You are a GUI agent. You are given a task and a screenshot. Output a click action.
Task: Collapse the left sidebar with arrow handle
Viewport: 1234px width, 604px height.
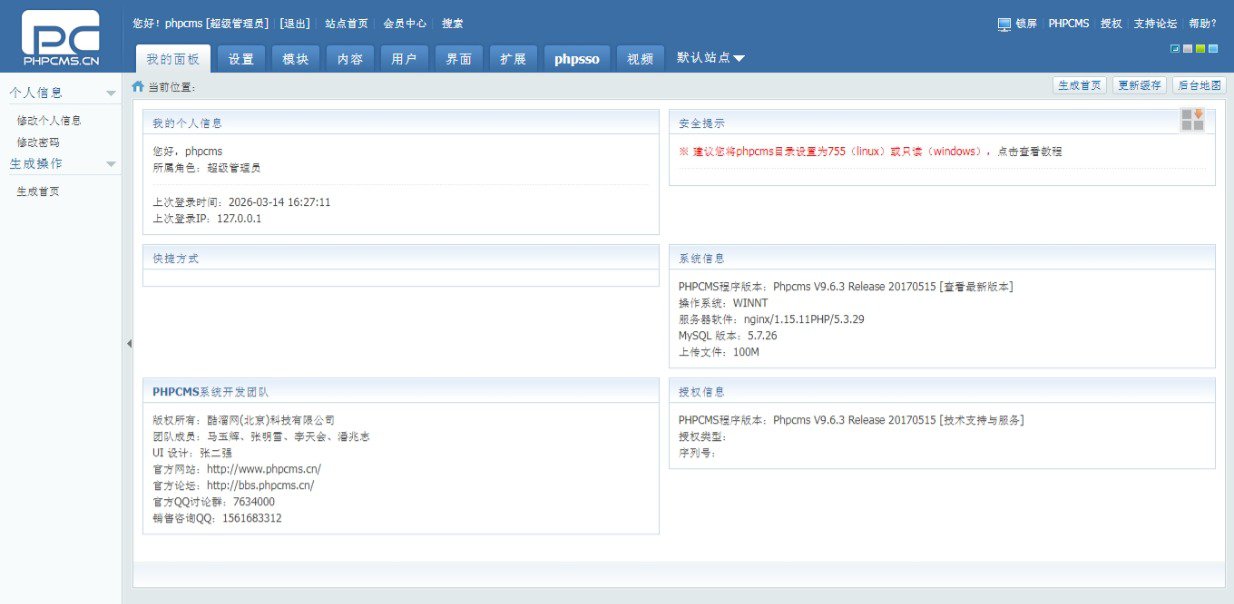point(128,344)
